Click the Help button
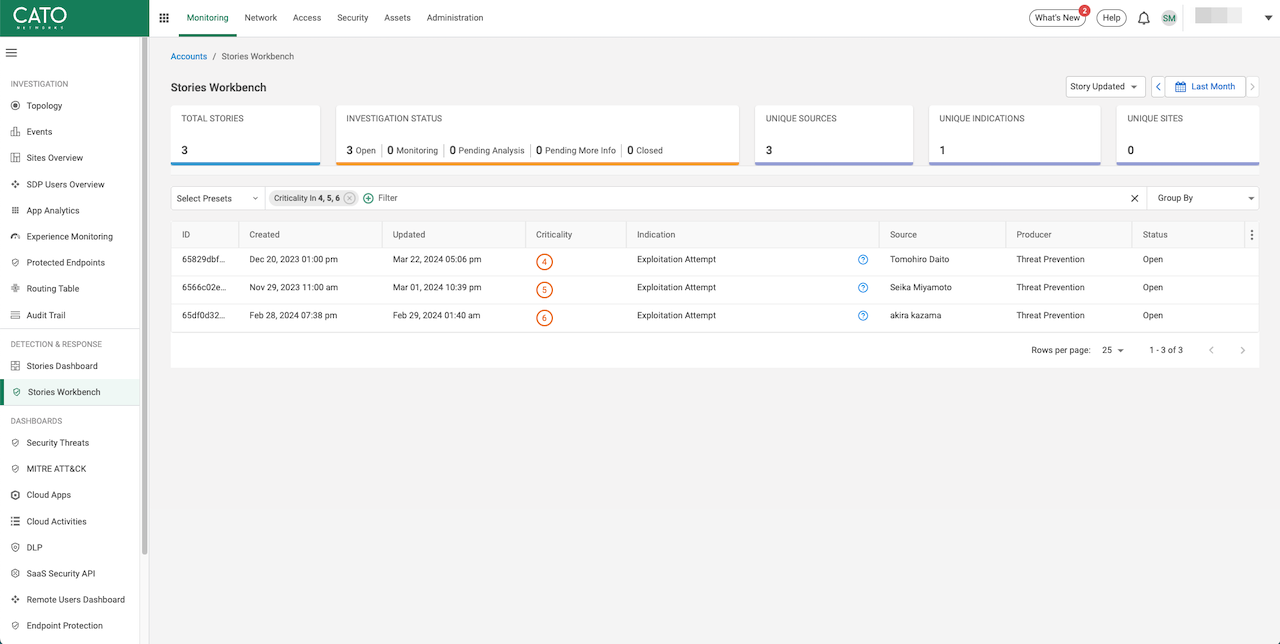The width and height of the screenshot is (1280, 644). (1111, 18)
